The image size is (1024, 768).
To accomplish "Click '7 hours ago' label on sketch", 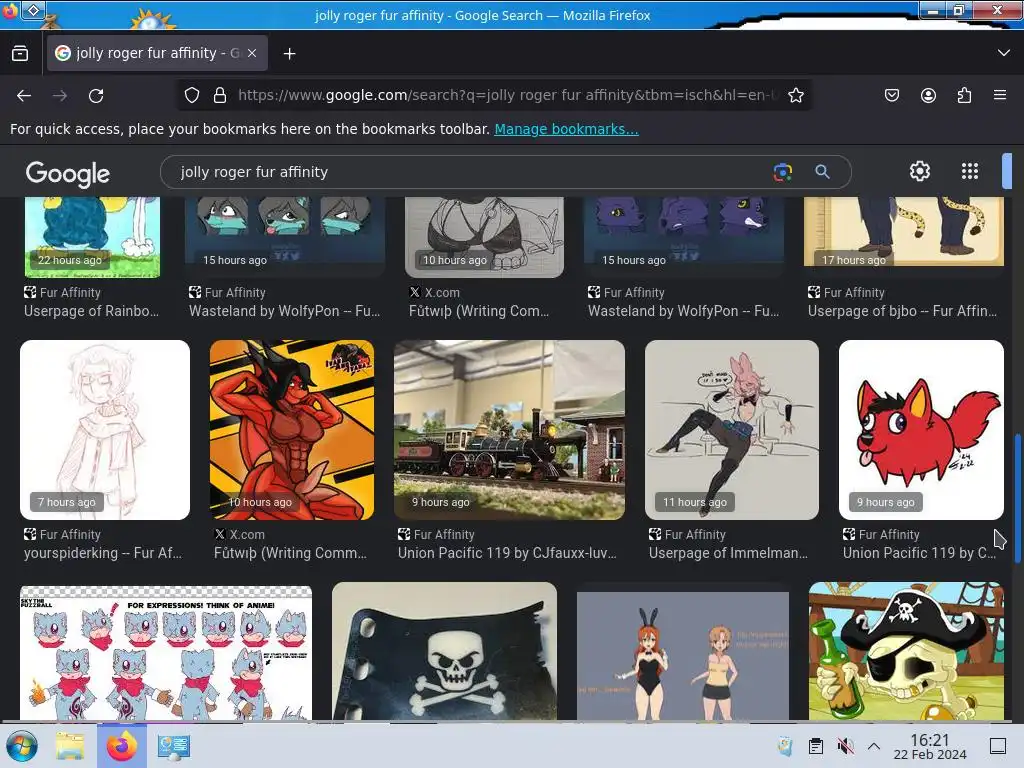I will coord(67,502).
